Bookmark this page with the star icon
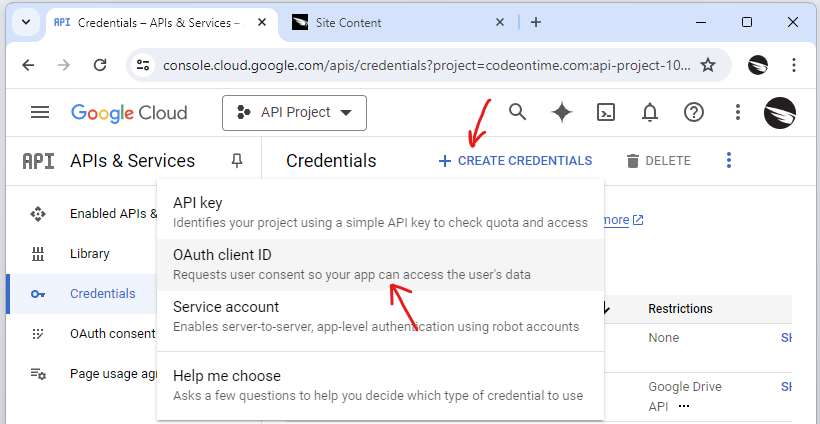 708,65
